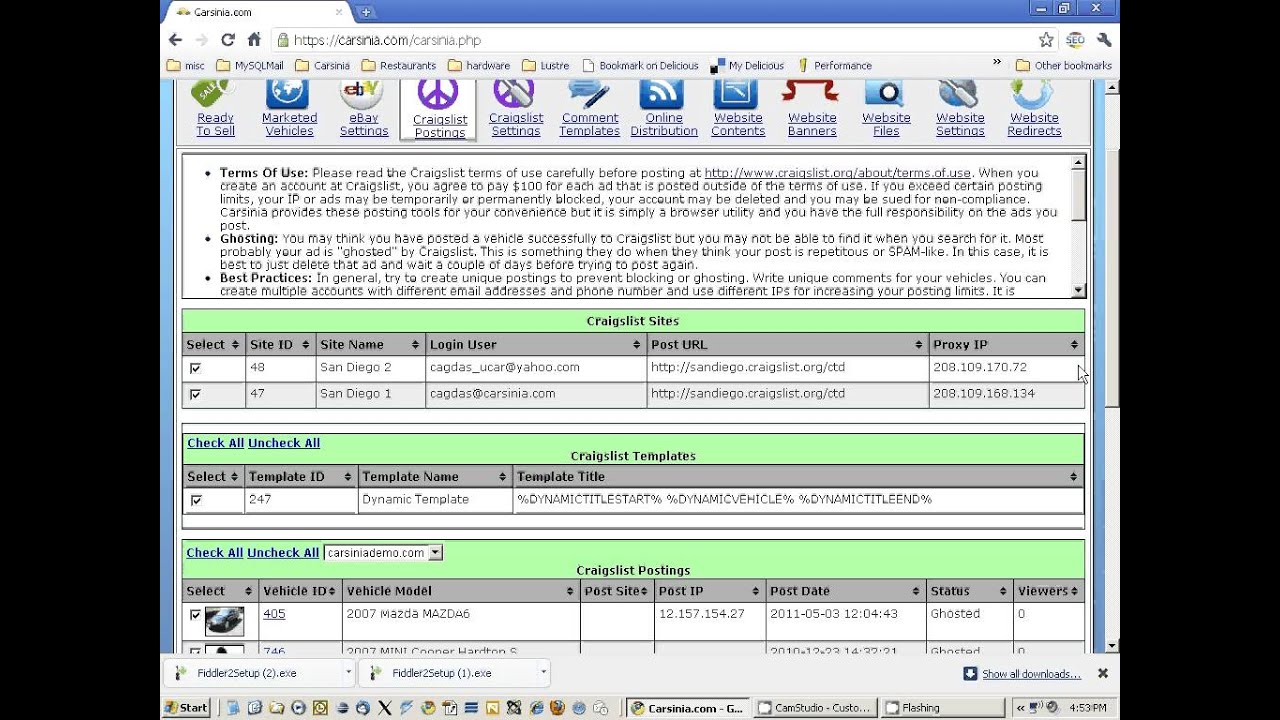This screenshot has width=1280, height=720.
Task: Open vehicle ID 405 link
Action: tap(274, 614)
